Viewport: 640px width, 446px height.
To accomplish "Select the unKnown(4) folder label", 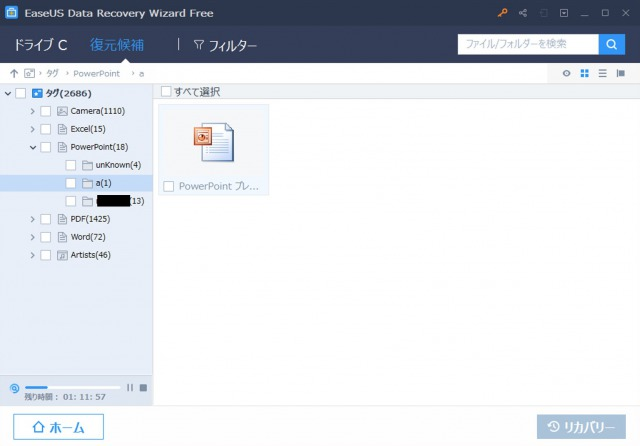I will 118,165.
